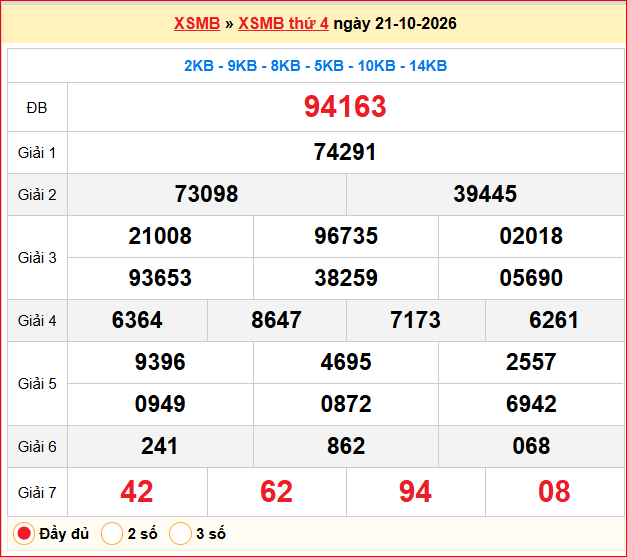
Task: Click the Giải 2 number 73098
Action: pyautogui.click(x=206, y=194)
